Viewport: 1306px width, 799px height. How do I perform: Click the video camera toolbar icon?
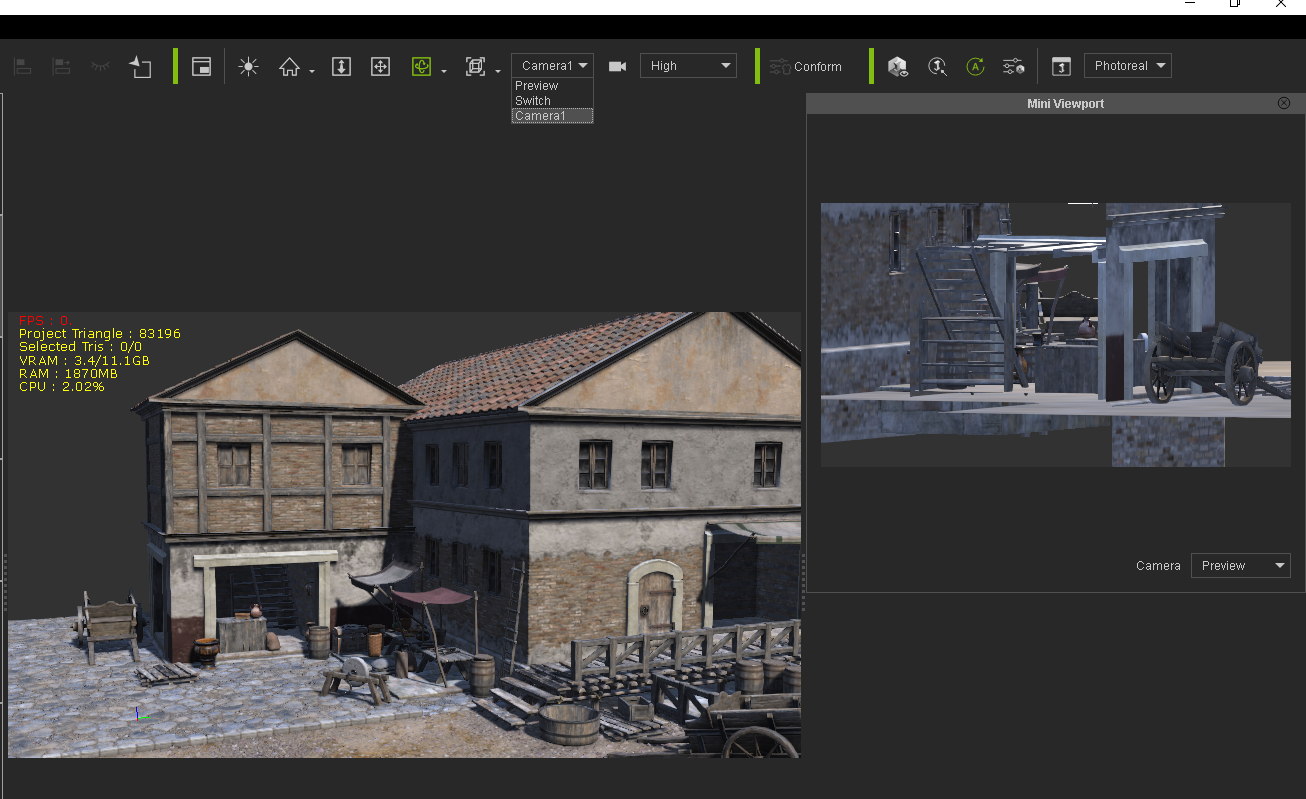pyautogui.click(x=617, y=67)
